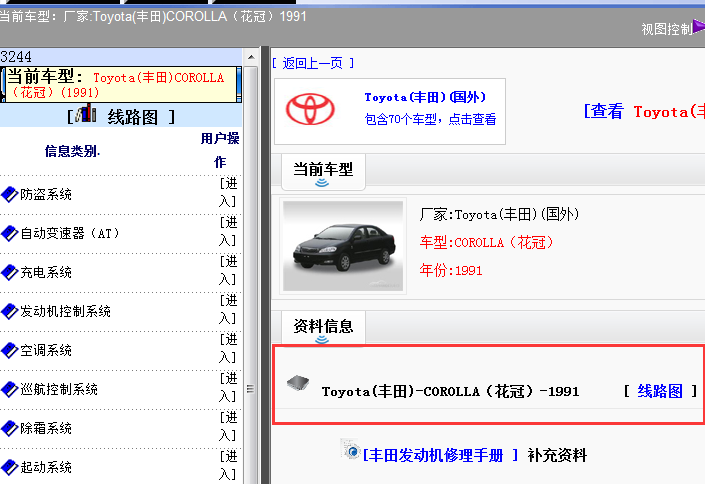The width and height of the screenshot is (705, 484).
Task: Click the 防盗系统 row text
Action: click(x=46, y=194)
